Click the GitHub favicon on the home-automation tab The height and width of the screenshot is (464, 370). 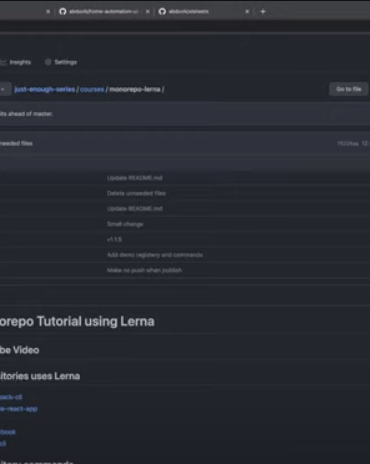pos(63,12)
